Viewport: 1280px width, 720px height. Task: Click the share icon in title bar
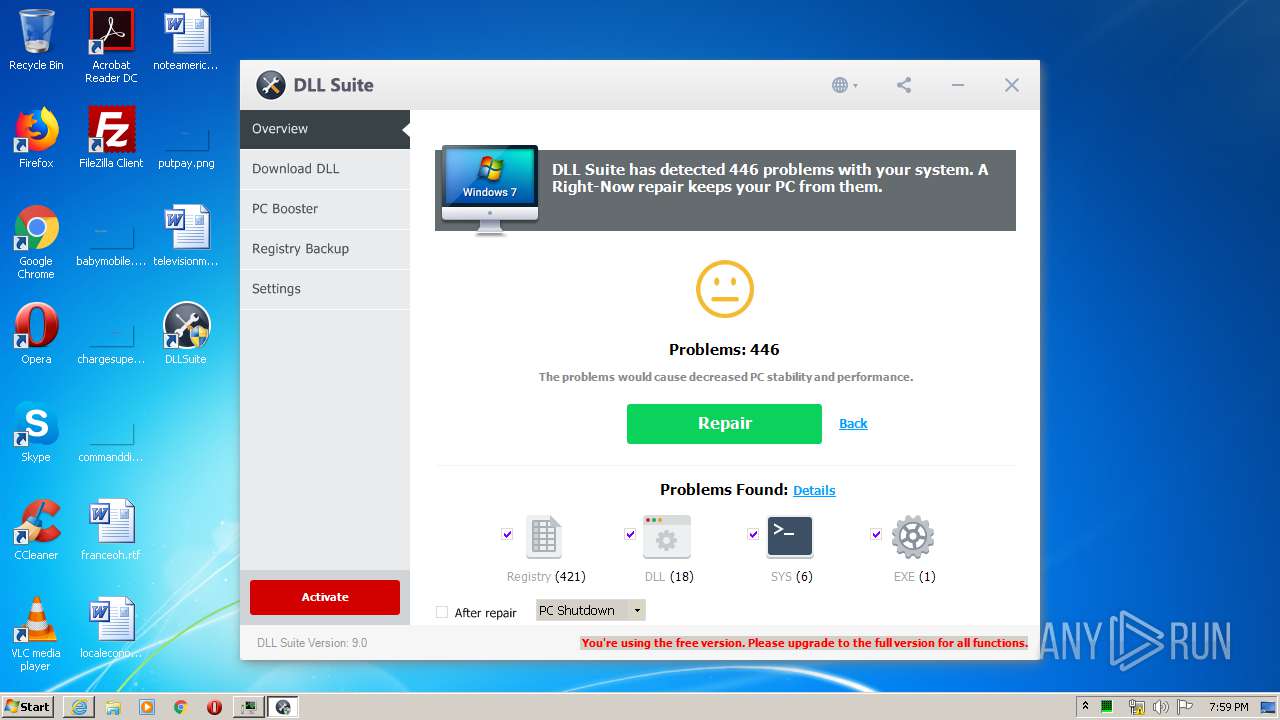coord(904,85)
